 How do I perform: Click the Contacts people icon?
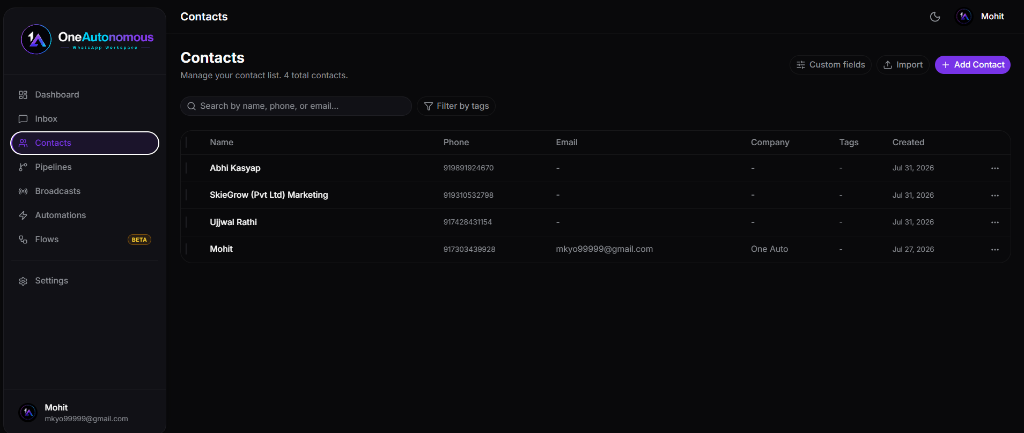[x=23, y=143]
